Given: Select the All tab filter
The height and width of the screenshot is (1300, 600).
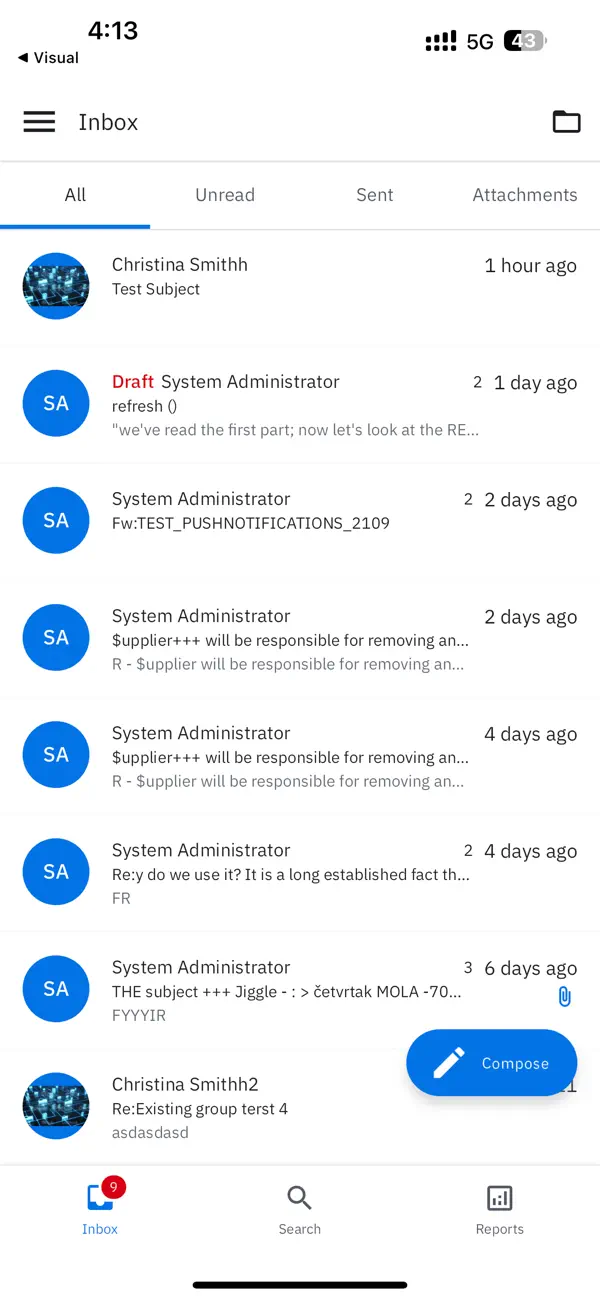Looking at the screenshot, I should [75, 194].
